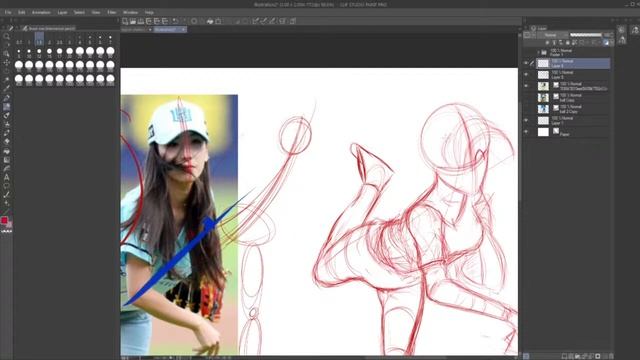Open the Filter menu
Viewport: 640px width, 360px height.
pos(111,12)
